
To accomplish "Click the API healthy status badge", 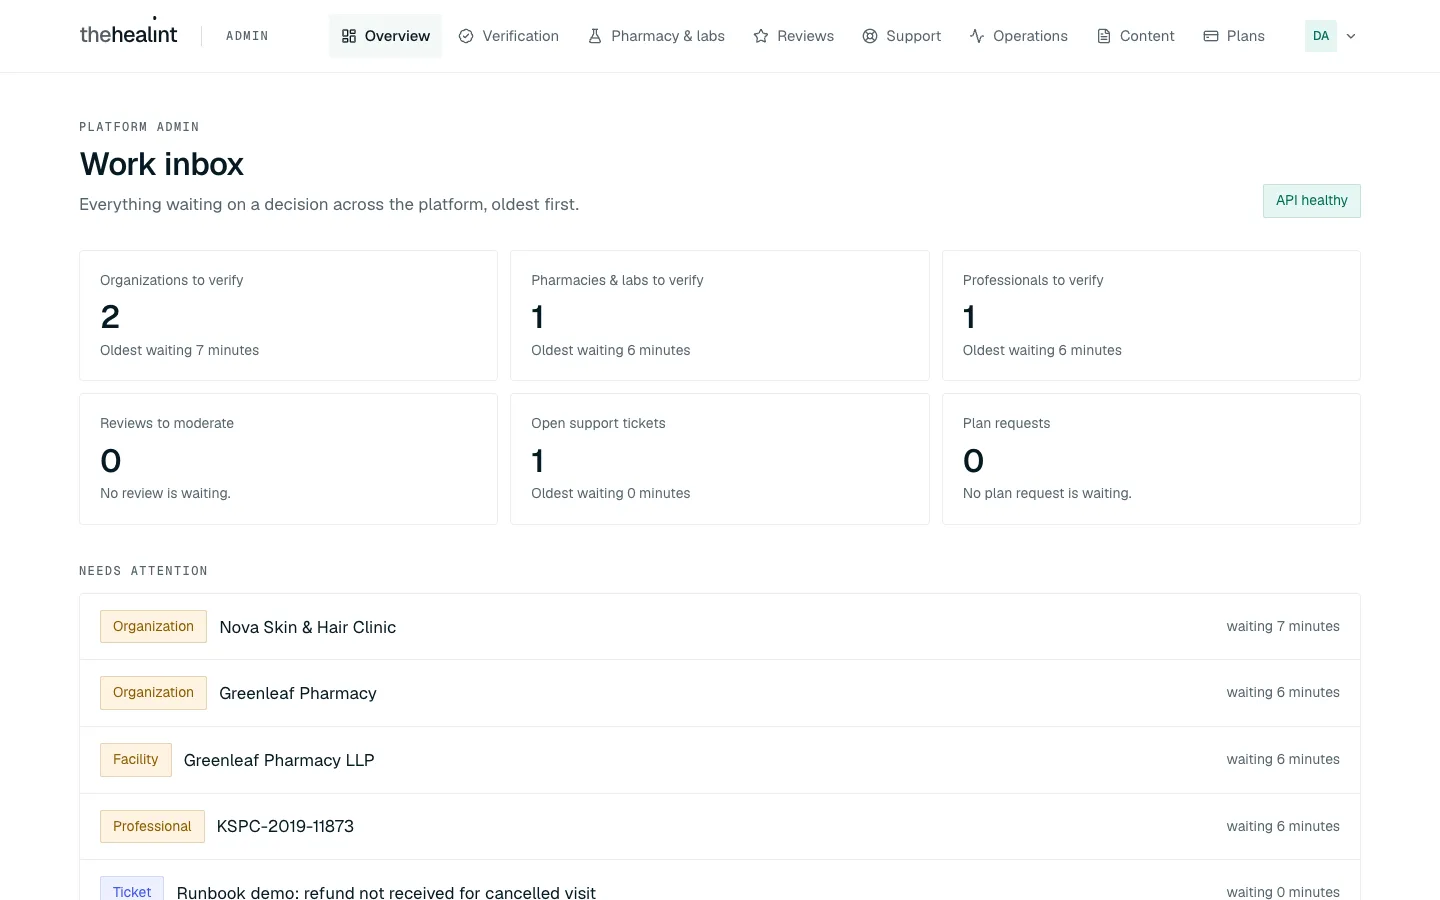I will (1312, 201).
